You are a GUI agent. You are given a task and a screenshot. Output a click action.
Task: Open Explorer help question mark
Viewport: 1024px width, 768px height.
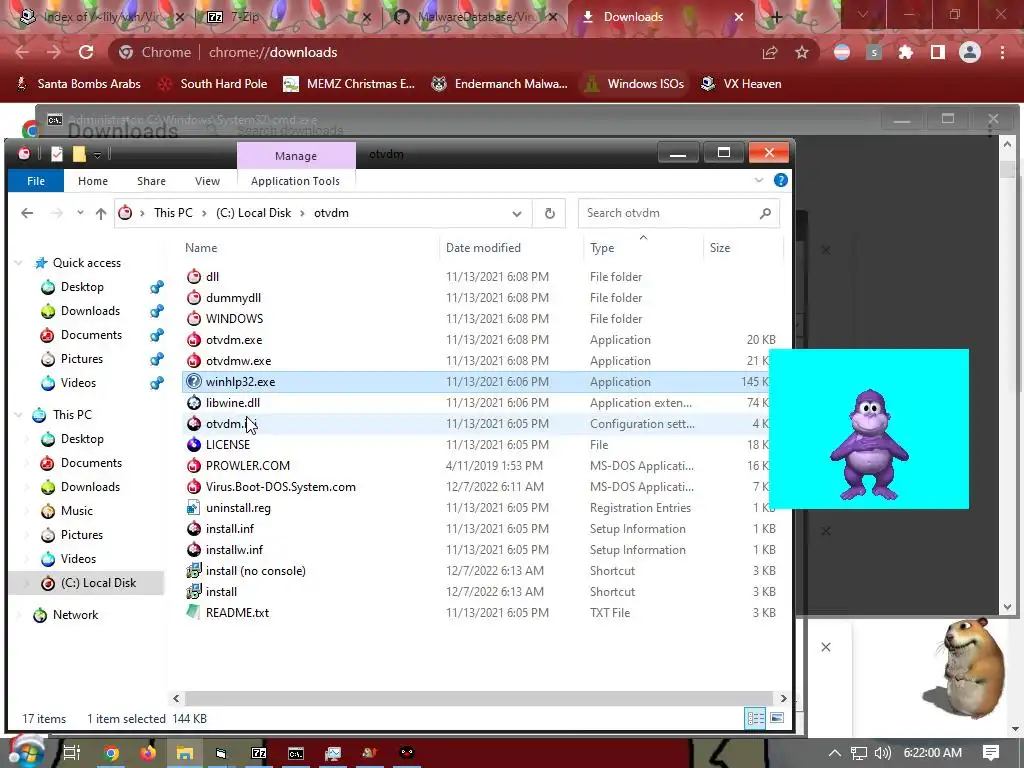[780, 180]
